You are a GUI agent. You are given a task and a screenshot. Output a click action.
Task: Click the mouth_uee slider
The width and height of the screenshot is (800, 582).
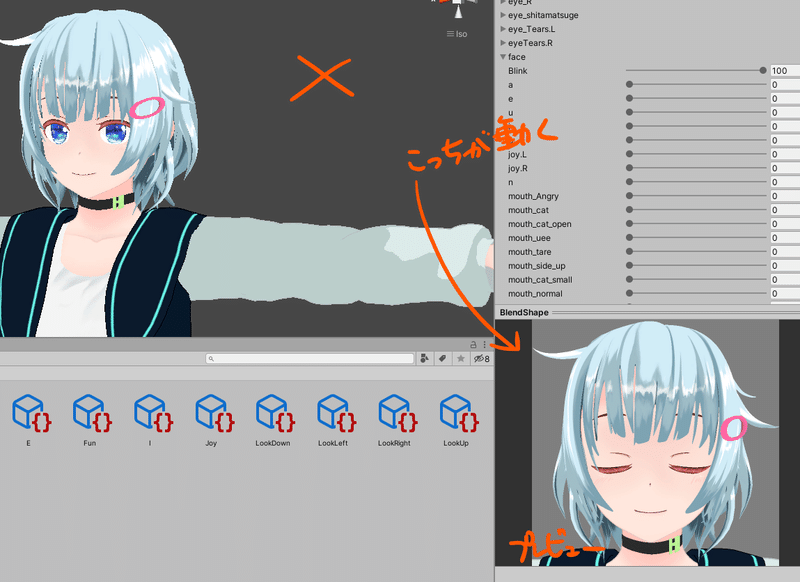pyautogui.click(x=696, y=238)
